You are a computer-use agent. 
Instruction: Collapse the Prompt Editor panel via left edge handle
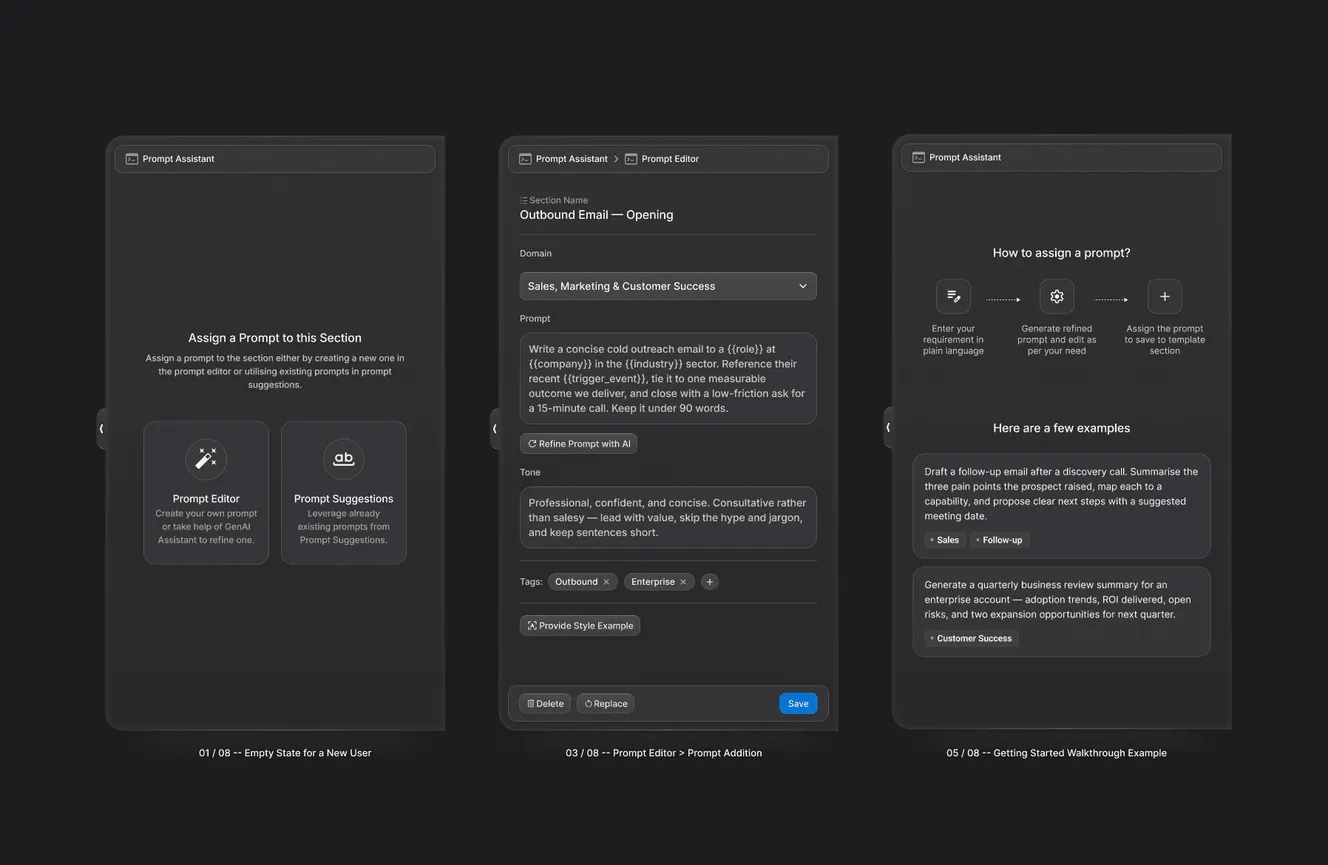point(494,428)
